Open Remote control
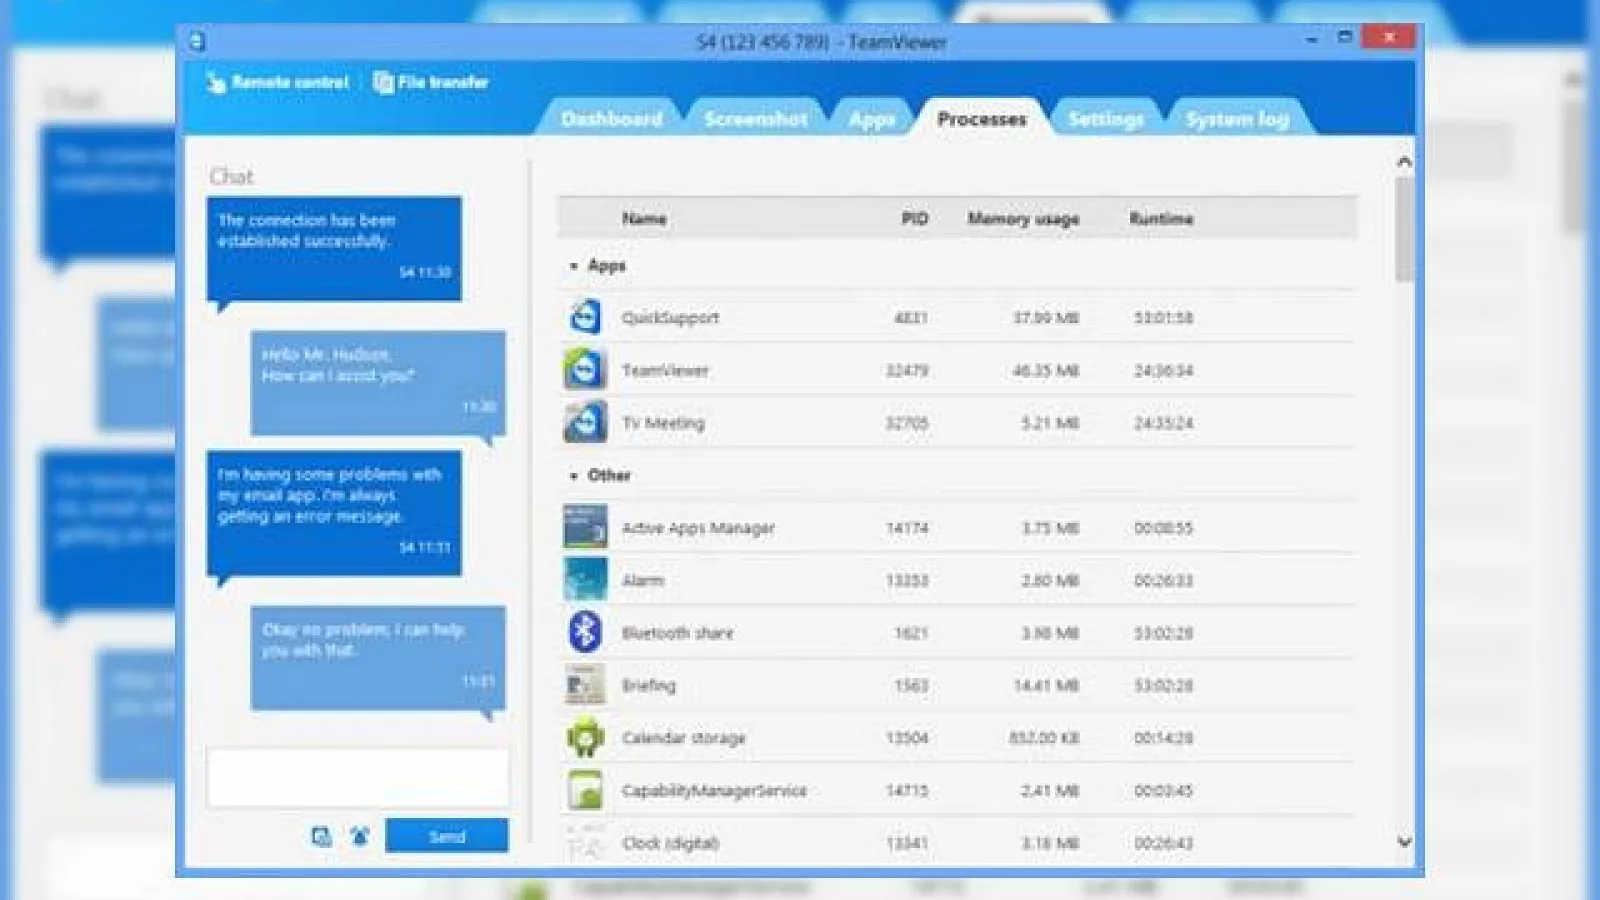The width and height of the screenshot is (1600, 900). tap(277, 82)
